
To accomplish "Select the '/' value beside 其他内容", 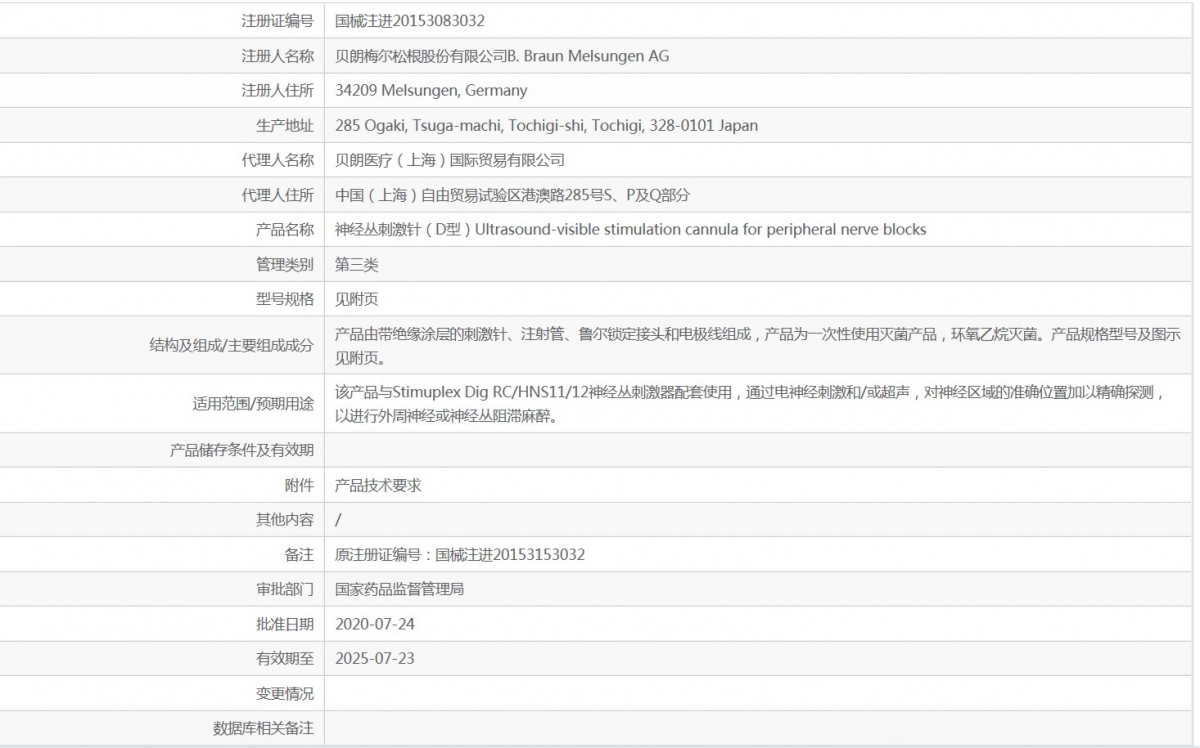I will point(339,520).
